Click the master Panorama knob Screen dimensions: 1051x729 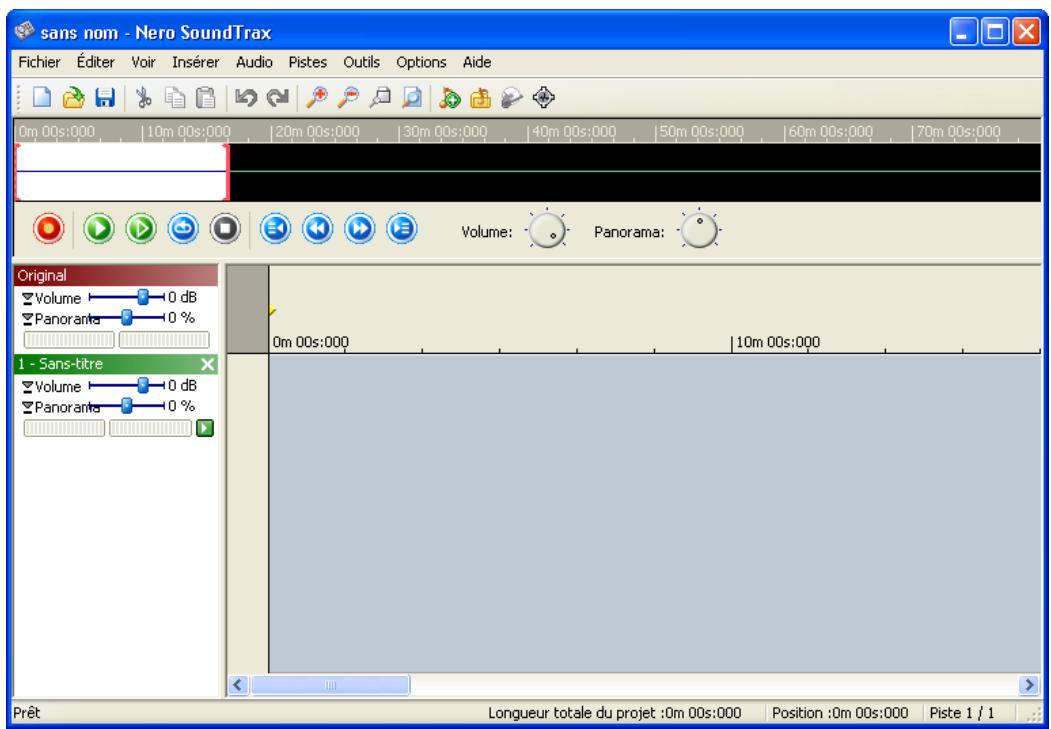click(x=699, y=230)
